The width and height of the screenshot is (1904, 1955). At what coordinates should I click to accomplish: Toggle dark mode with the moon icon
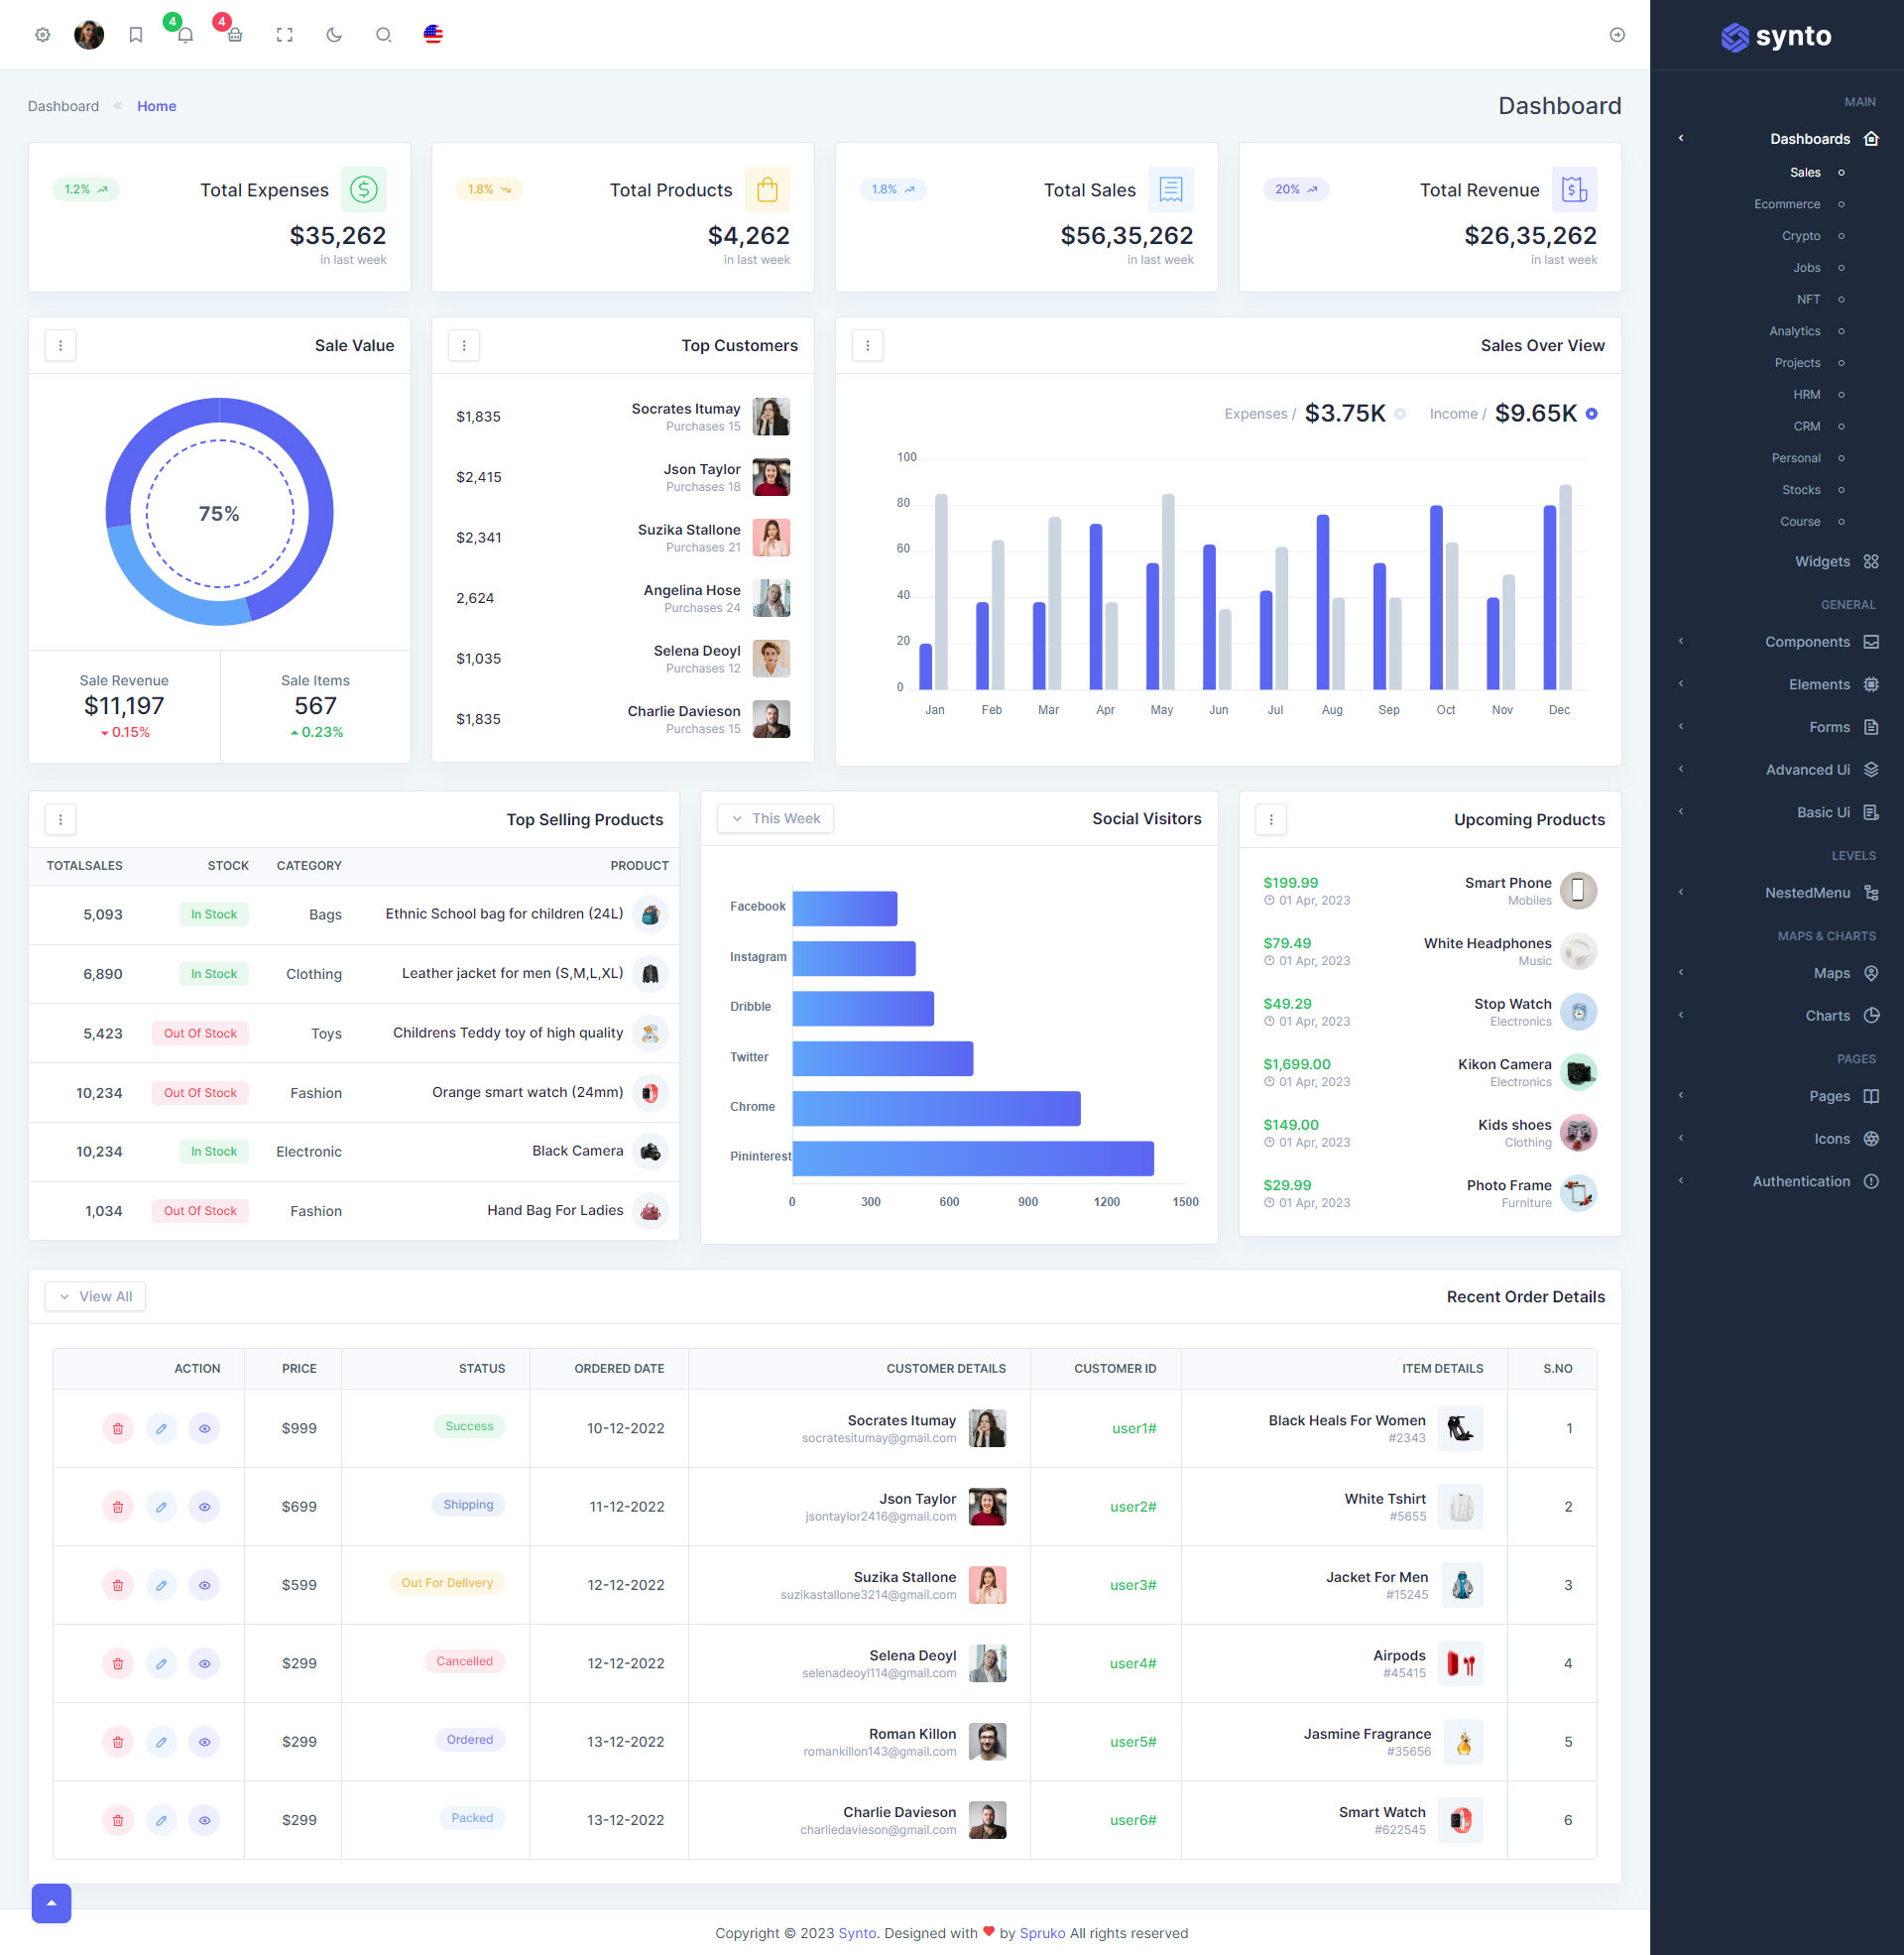click(x=333, y=34)
